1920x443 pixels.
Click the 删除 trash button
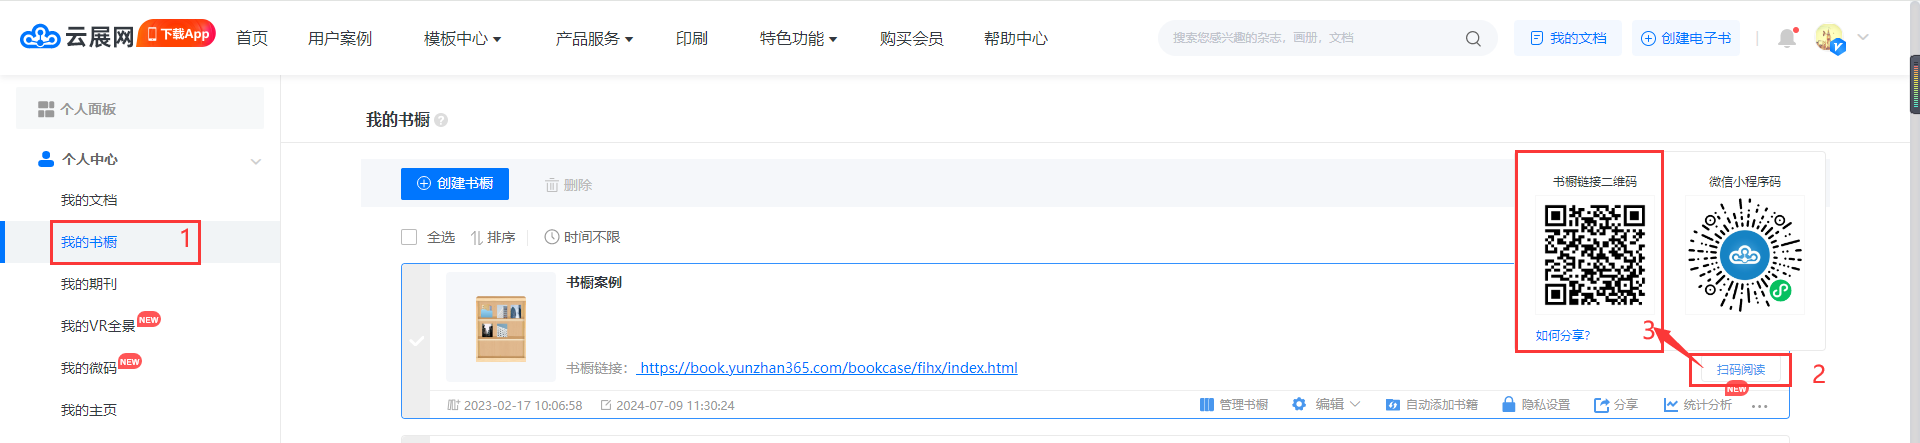[568, 185]
